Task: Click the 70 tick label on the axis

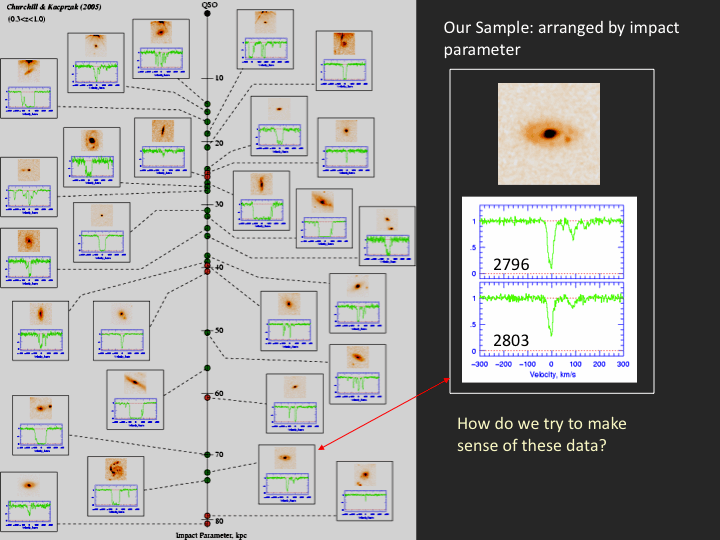Action: [x=219, y=455]
